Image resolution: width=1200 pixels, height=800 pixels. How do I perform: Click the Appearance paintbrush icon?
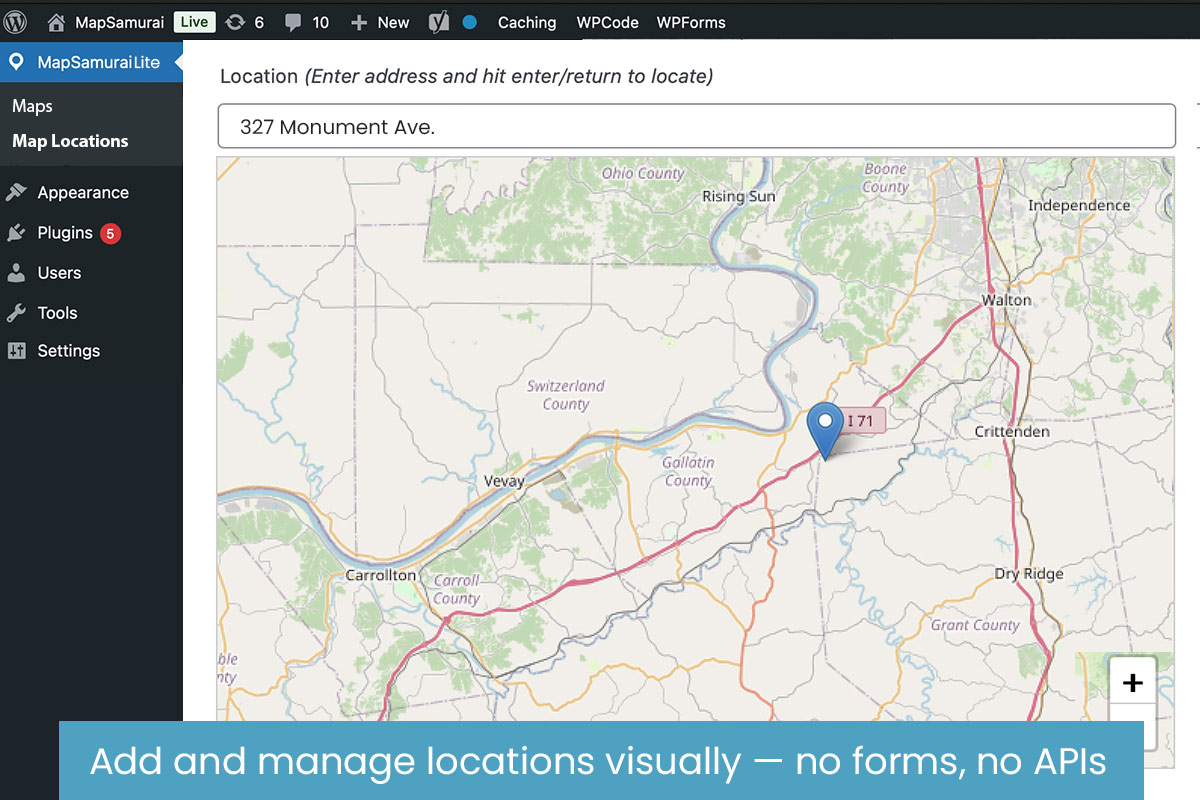tap(16, 193)
